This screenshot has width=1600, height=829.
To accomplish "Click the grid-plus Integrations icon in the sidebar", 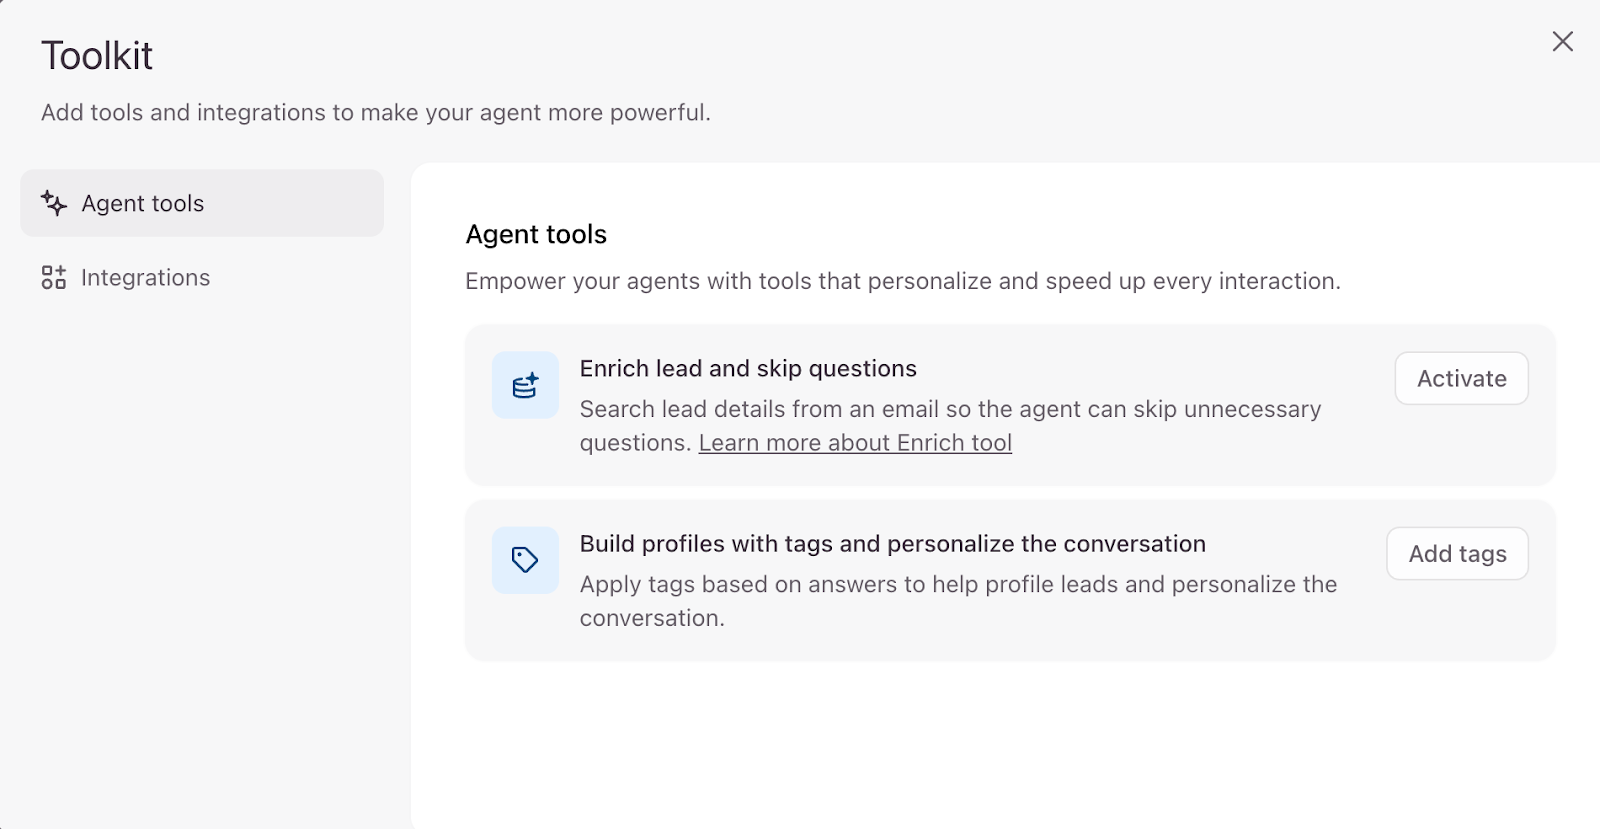I will point(54,277).
